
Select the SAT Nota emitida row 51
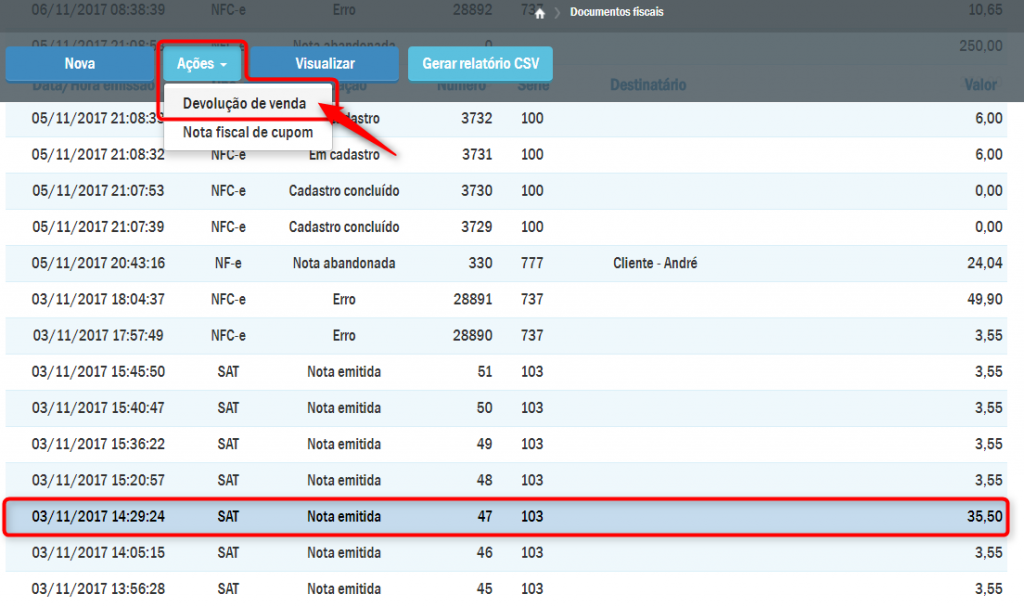505,372
